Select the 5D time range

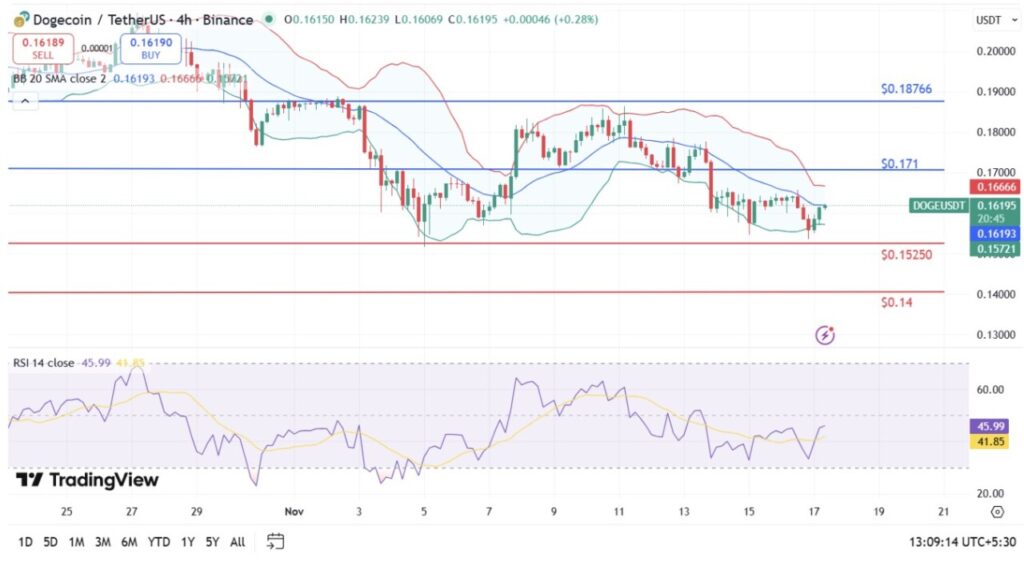(x=50, y=542)
